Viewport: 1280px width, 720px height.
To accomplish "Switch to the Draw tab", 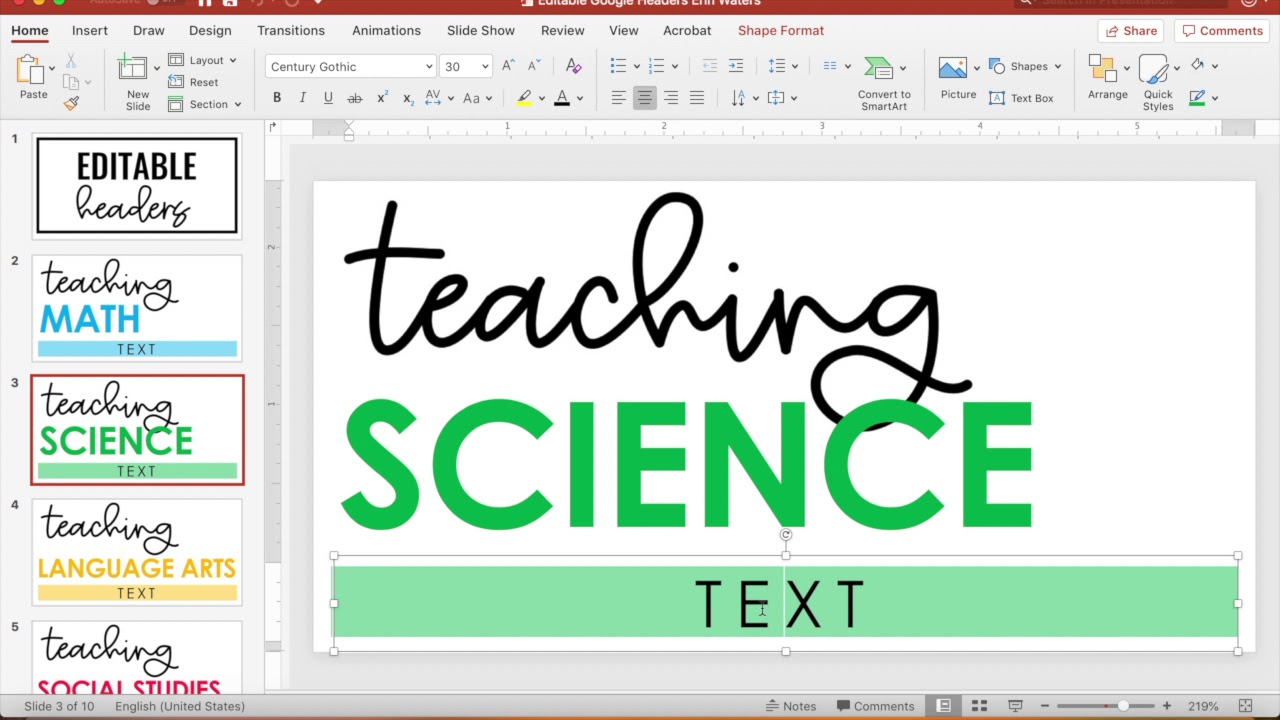I will pyautogui.click(x=149, y=30).
